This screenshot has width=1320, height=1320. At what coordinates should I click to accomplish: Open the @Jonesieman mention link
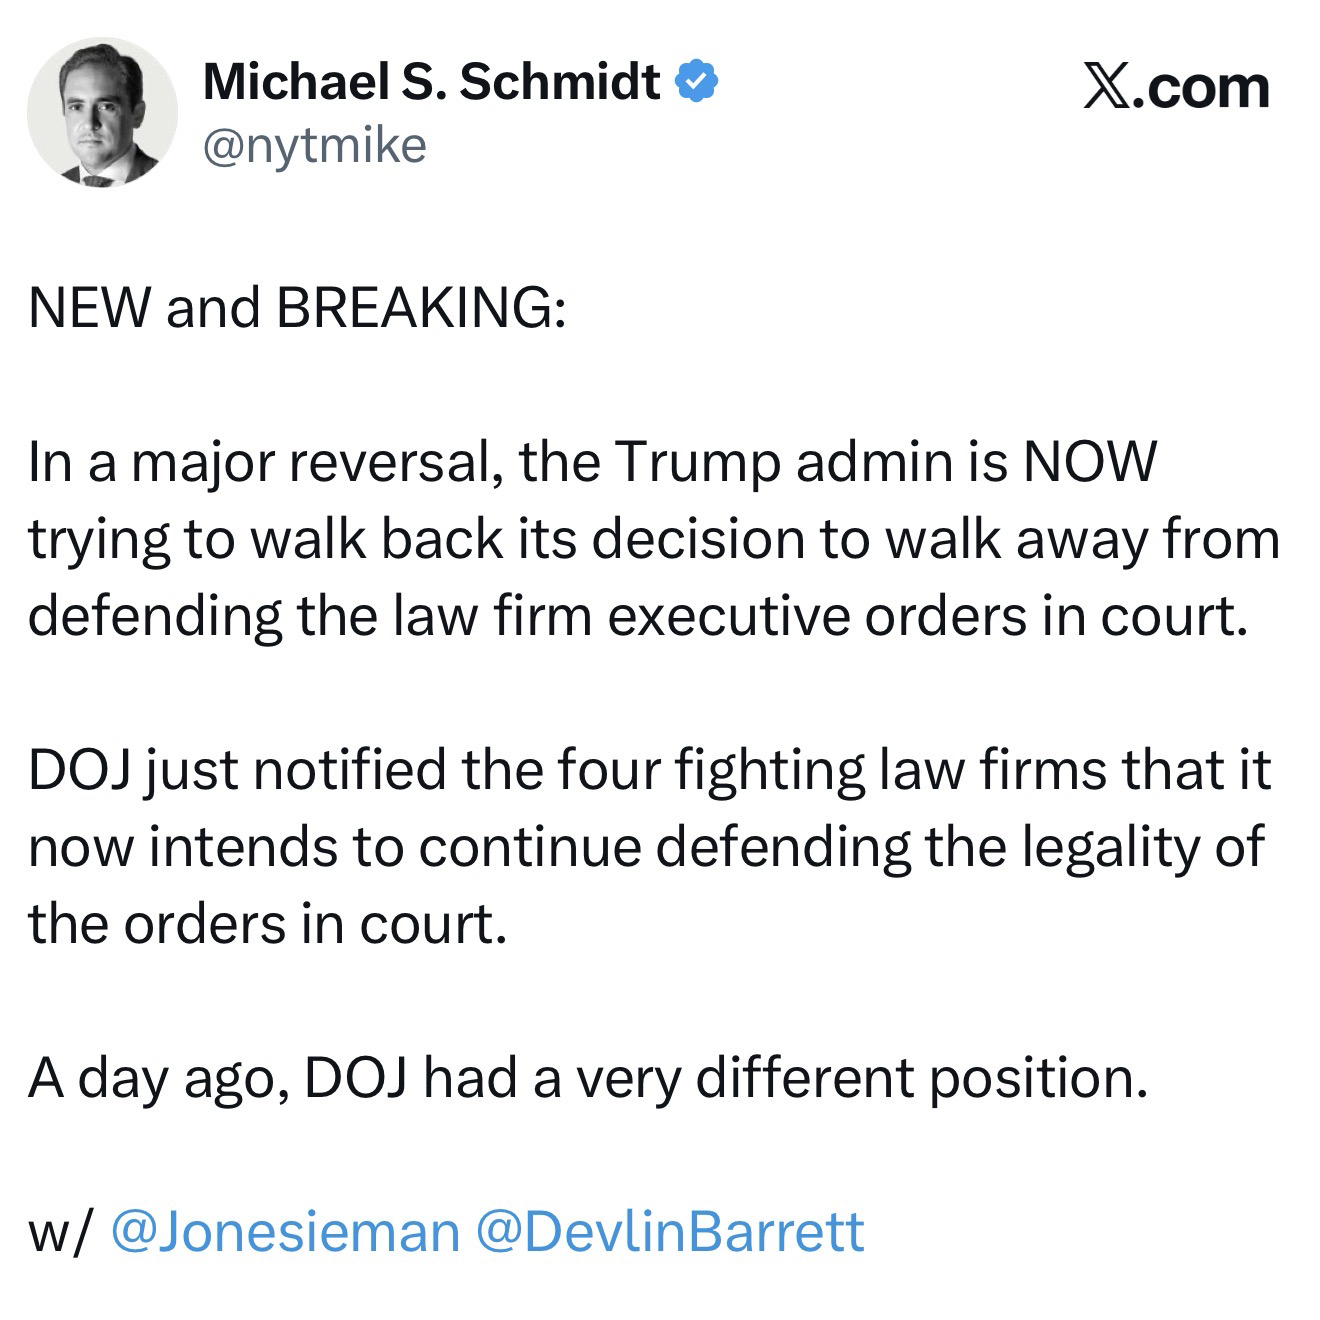pos(285,1230)
